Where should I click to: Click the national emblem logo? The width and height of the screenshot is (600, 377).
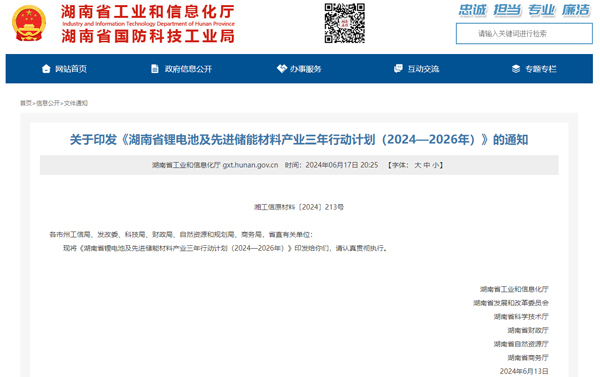coord(29,23)
